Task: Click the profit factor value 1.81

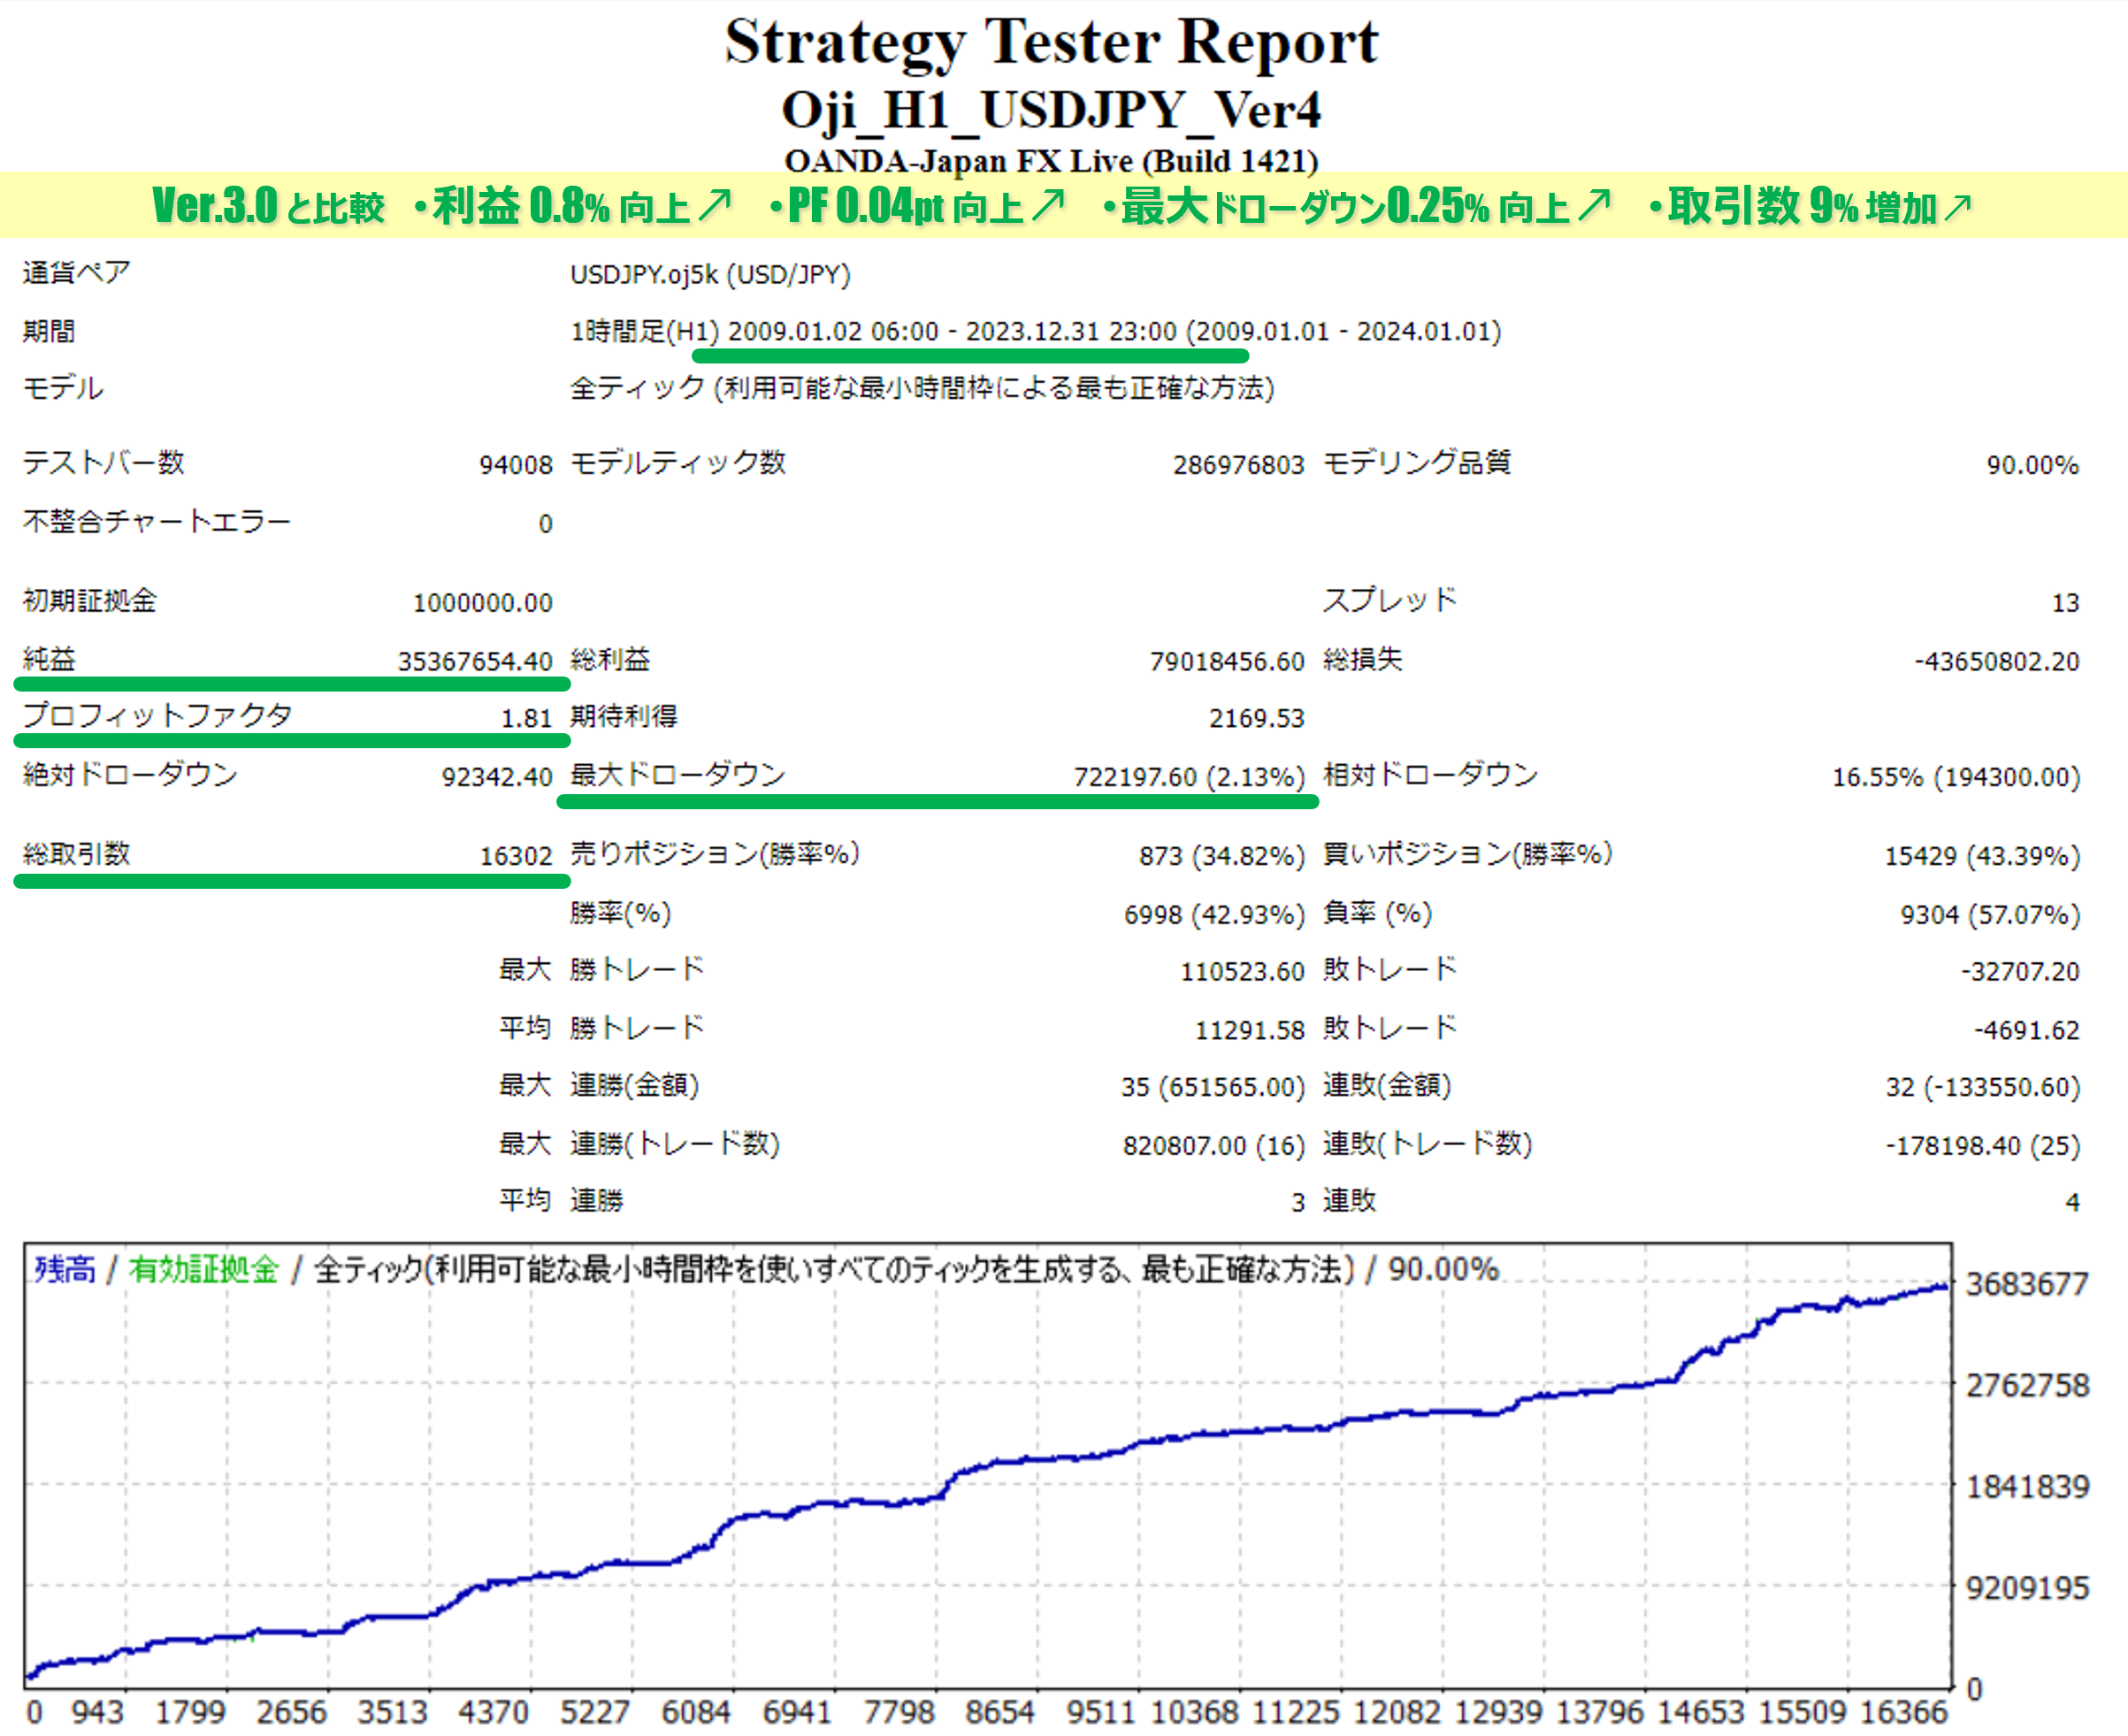Action: 526,719
